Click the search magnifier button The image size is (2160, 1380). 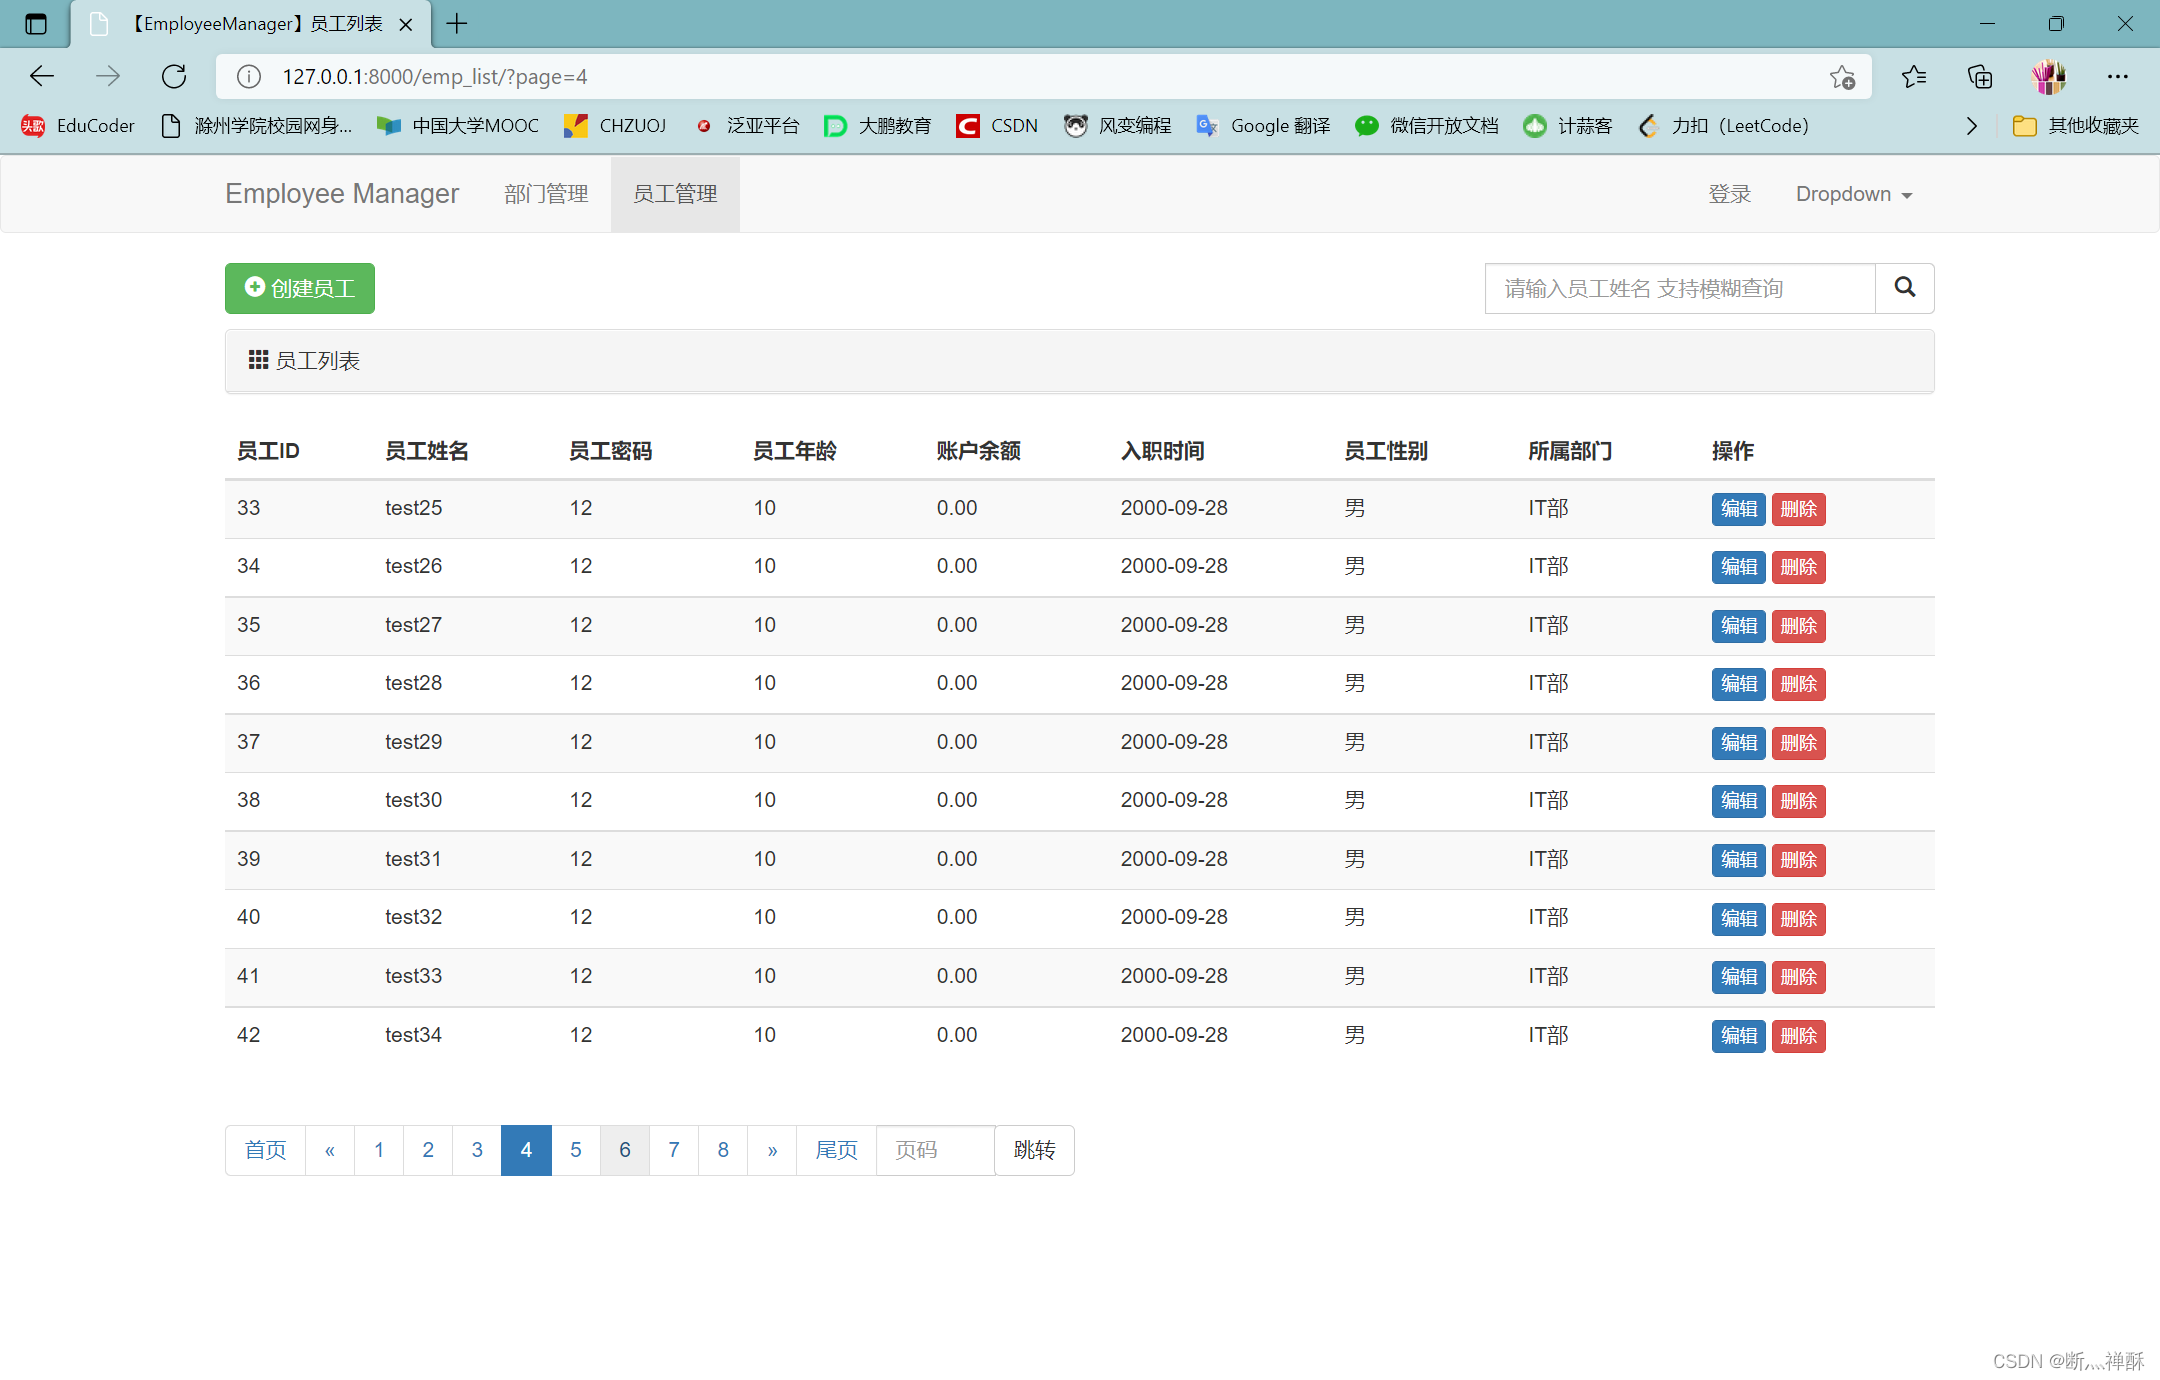[1905, 288]
